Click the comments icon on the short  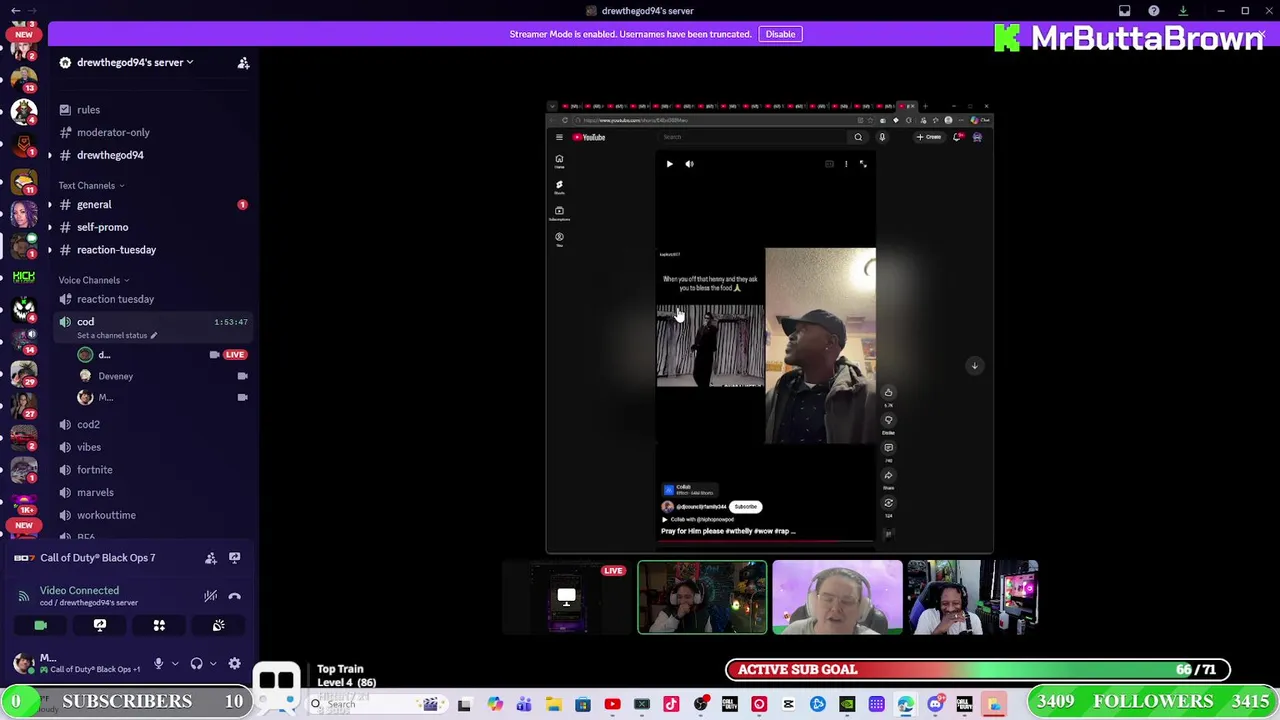888,448
